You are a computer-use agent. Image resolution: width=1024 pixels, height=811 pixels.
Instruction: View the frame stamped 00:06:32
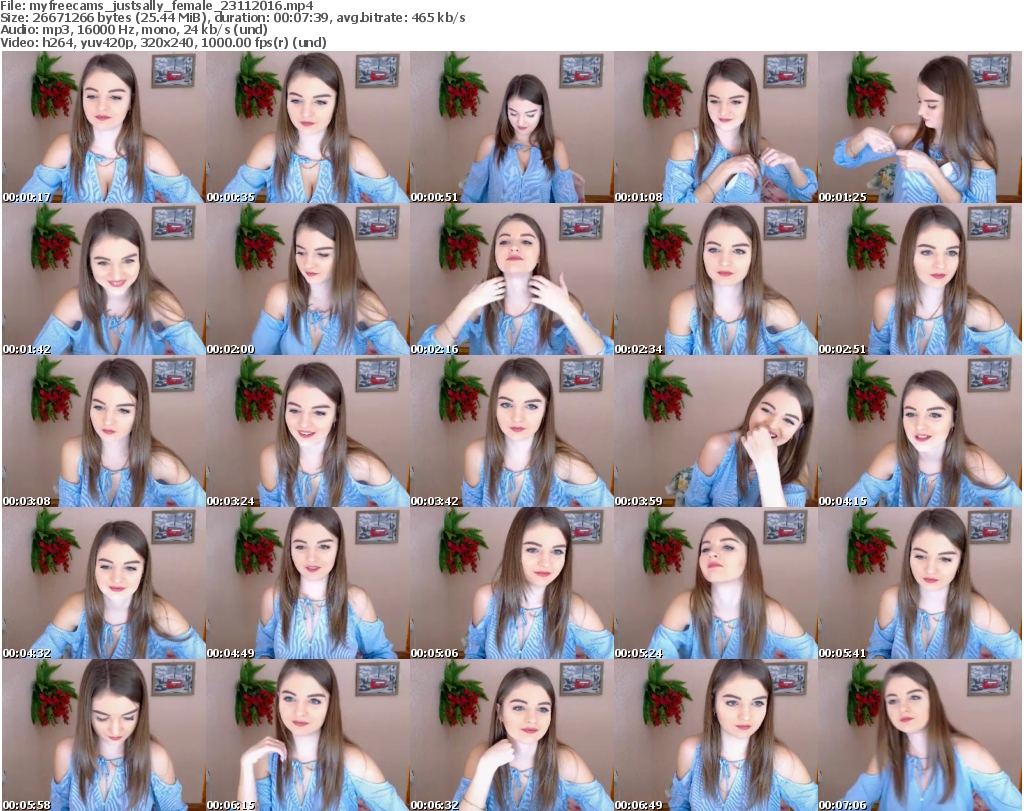pyautogui.click(x=512, y=735)
